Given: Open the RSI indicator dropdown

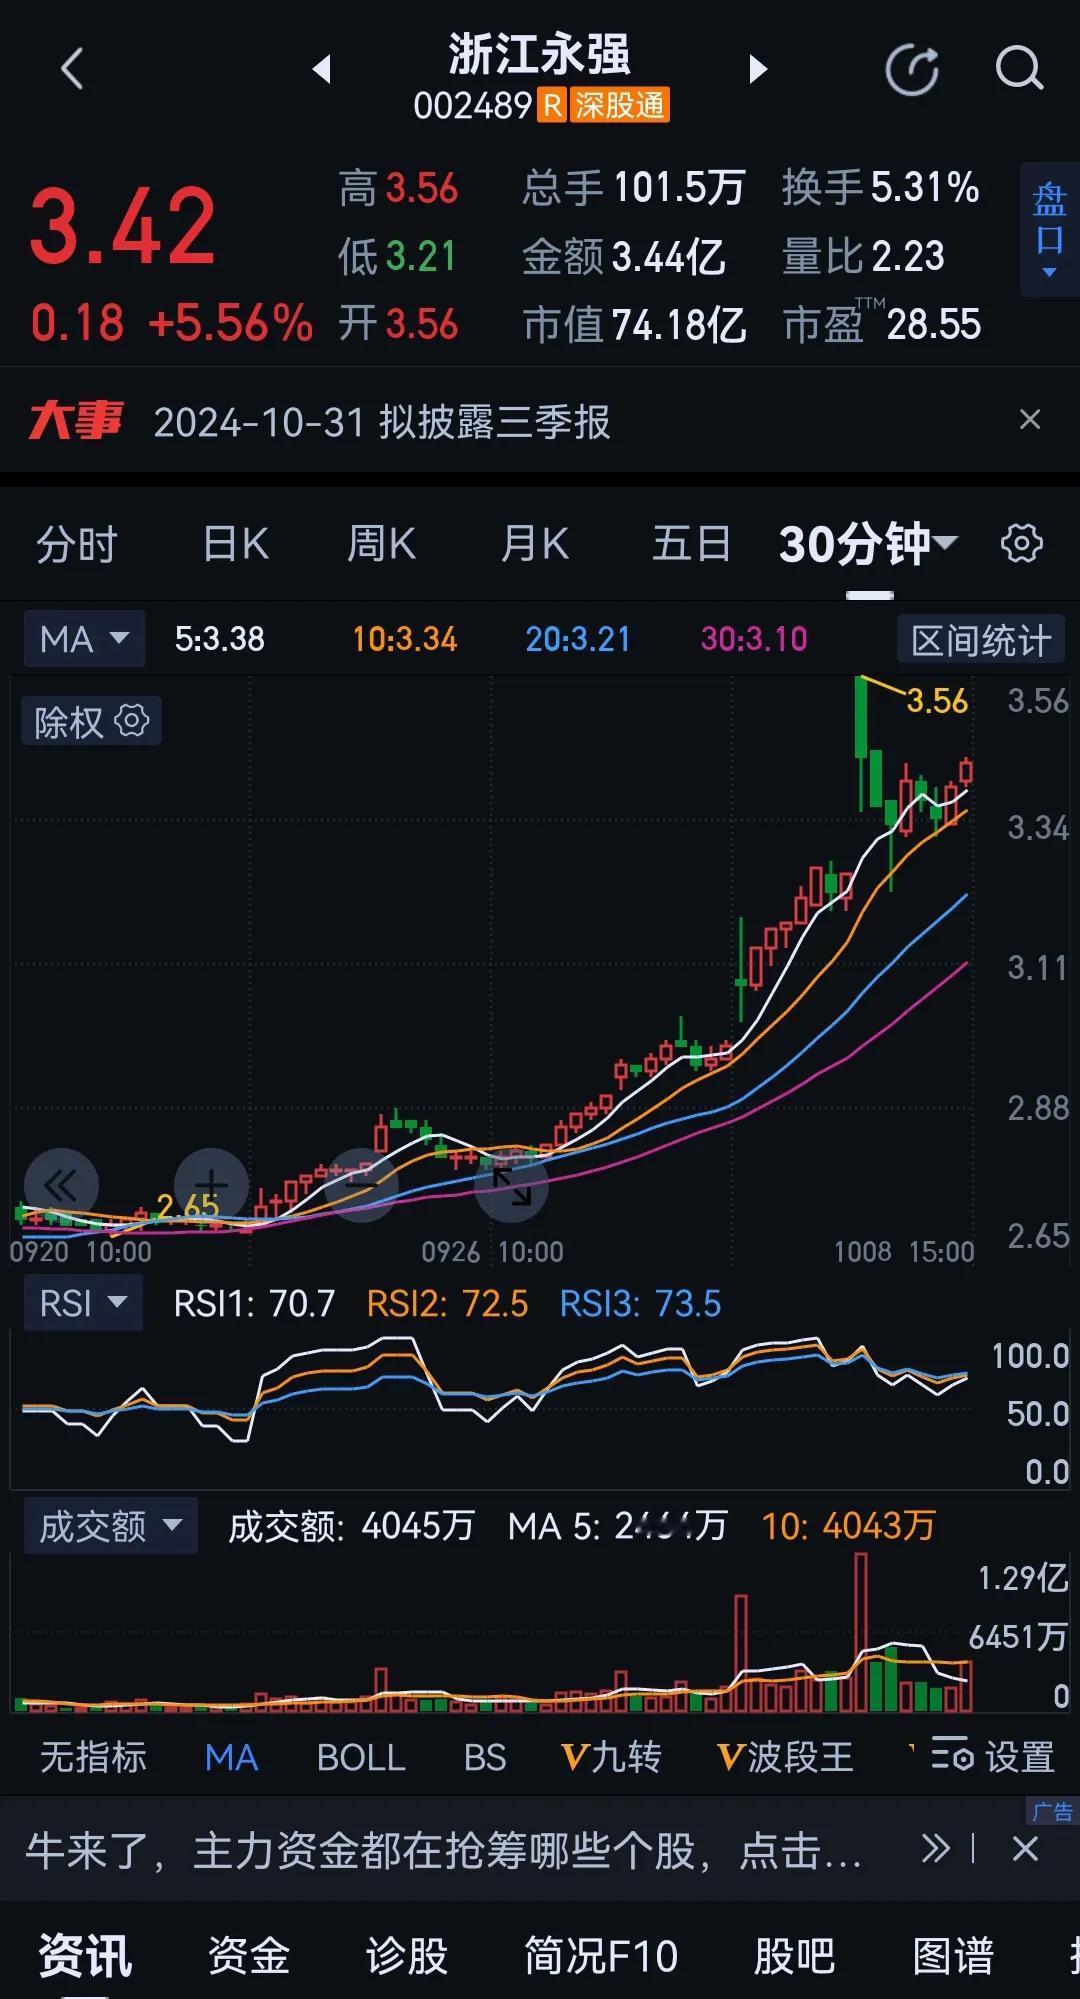Looking at the screenshot, I should click(82, 1303).
